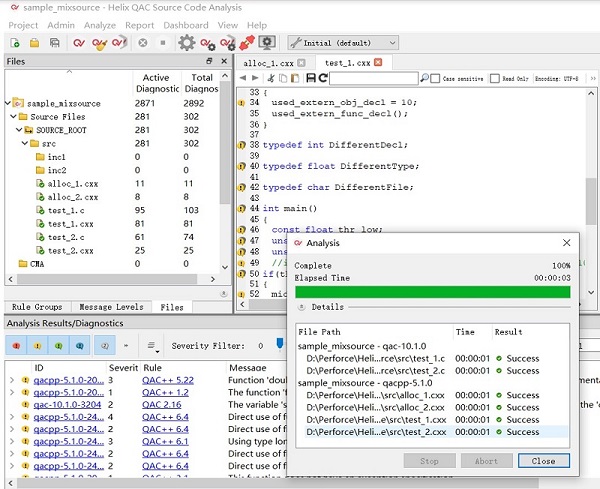This screenshot has height=489, width=600.
Task: Click the paste icon in editor toolbar
Action: click(295, 78)
